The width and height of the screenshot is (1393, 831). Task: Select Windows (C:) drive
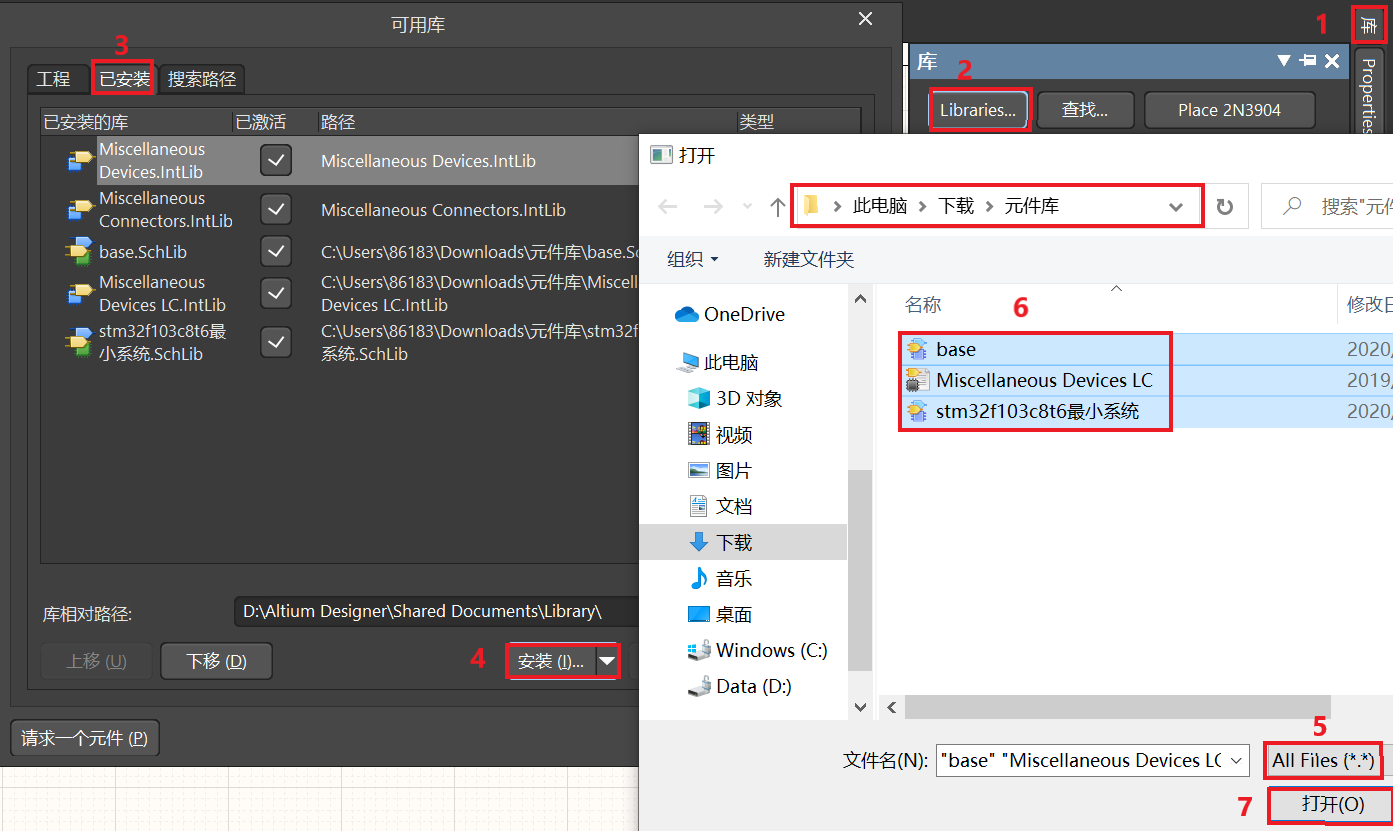pyautogui.click(x=757, y=650)
